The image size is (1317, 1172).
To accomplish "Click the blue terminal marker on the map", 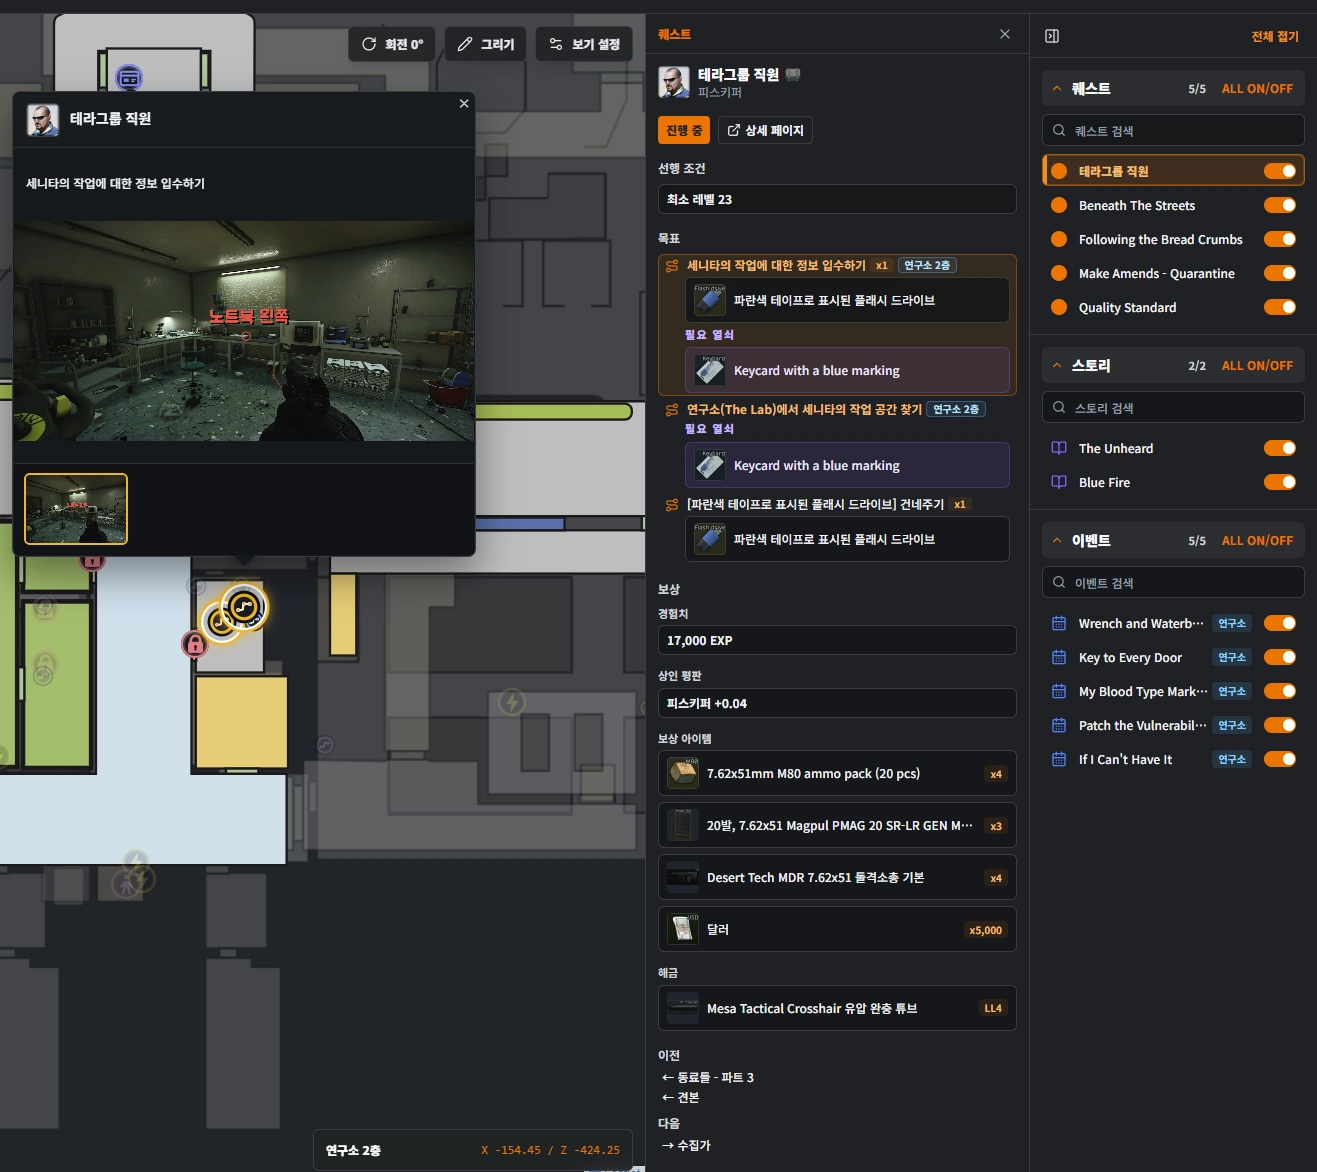I will point(129,77).
